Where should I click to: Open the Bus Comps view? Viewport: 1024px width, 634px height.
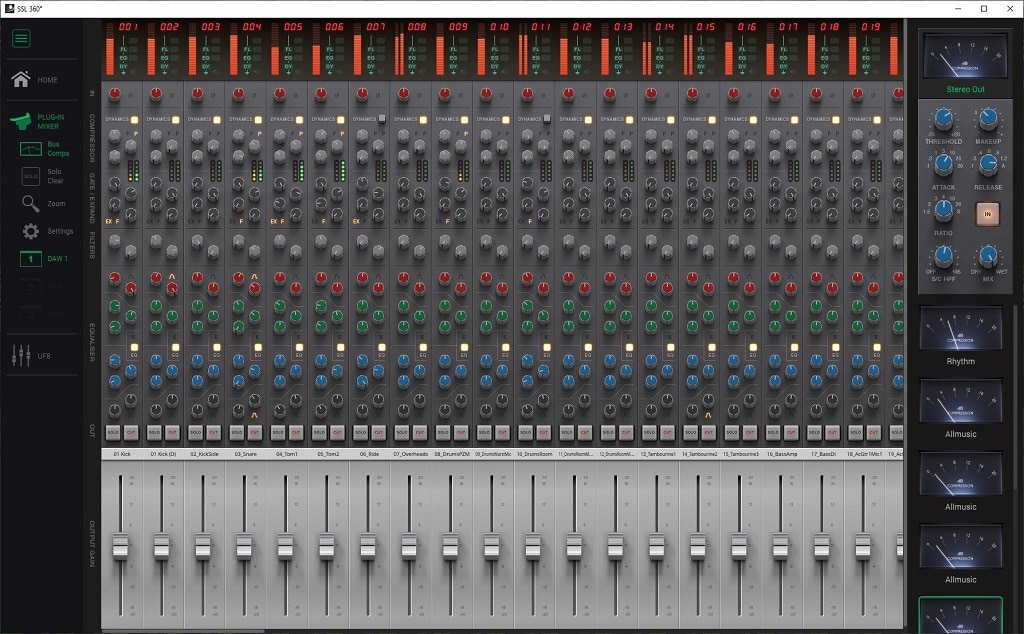click(x=31, y=149)
